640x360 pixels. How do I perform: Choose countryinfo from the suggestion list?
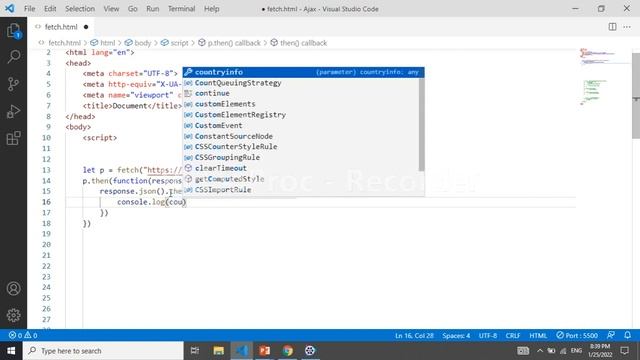click(x=303, y=72)
